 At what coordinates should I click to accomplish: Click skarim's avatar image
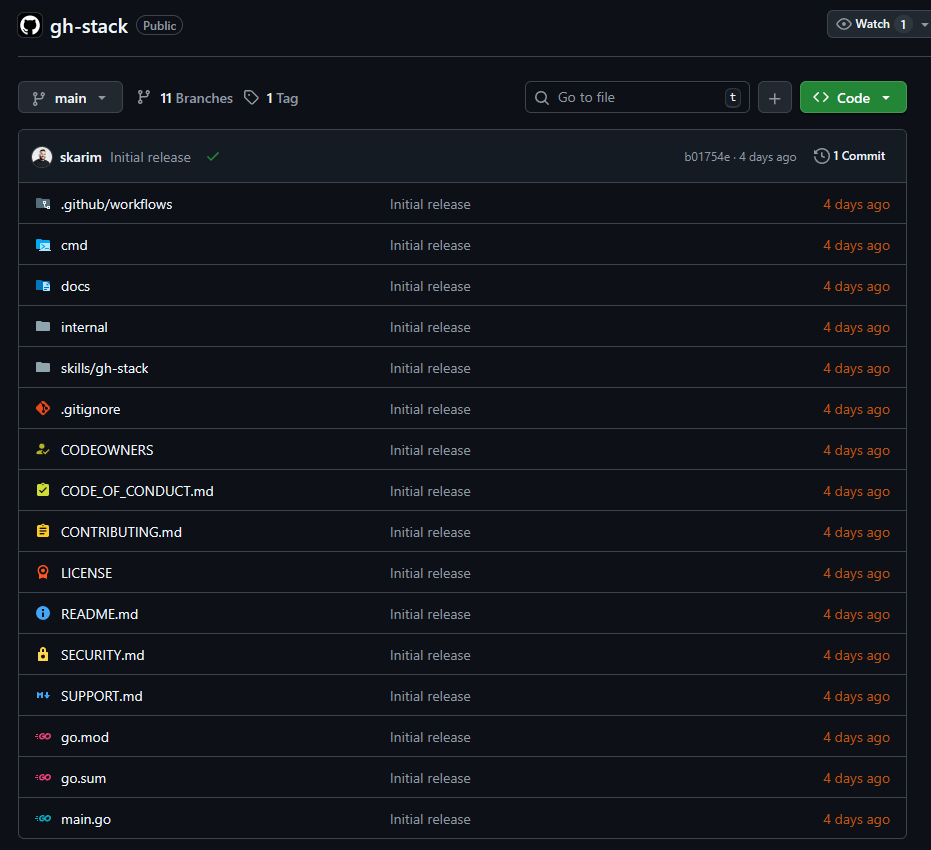tap(42, 157)
